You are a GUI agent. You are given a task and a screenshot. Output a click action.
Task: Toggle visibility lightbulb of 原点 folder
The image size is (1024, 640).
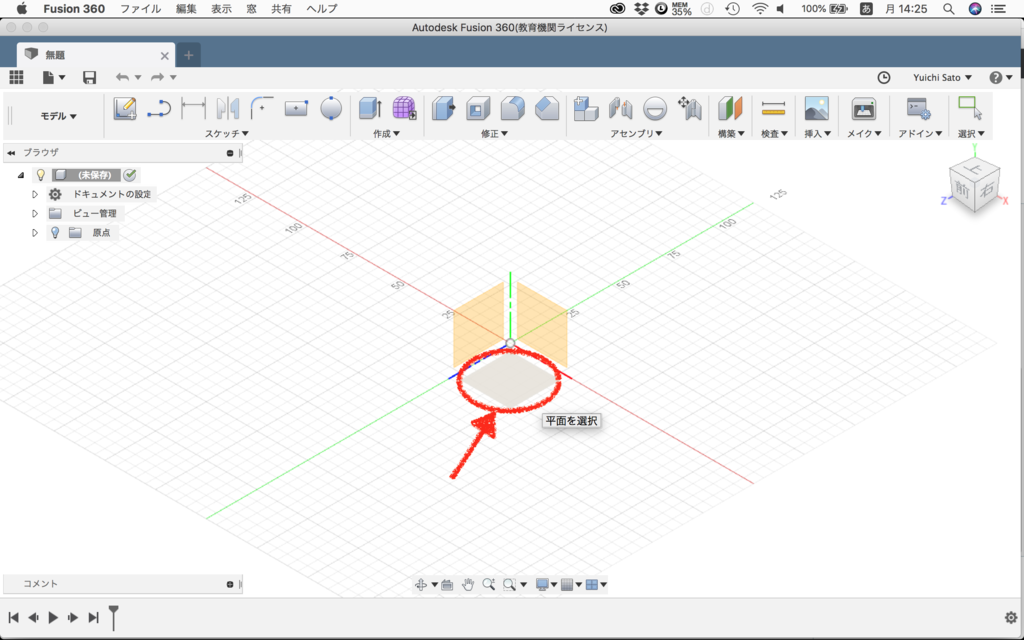(x=56, y=232)
